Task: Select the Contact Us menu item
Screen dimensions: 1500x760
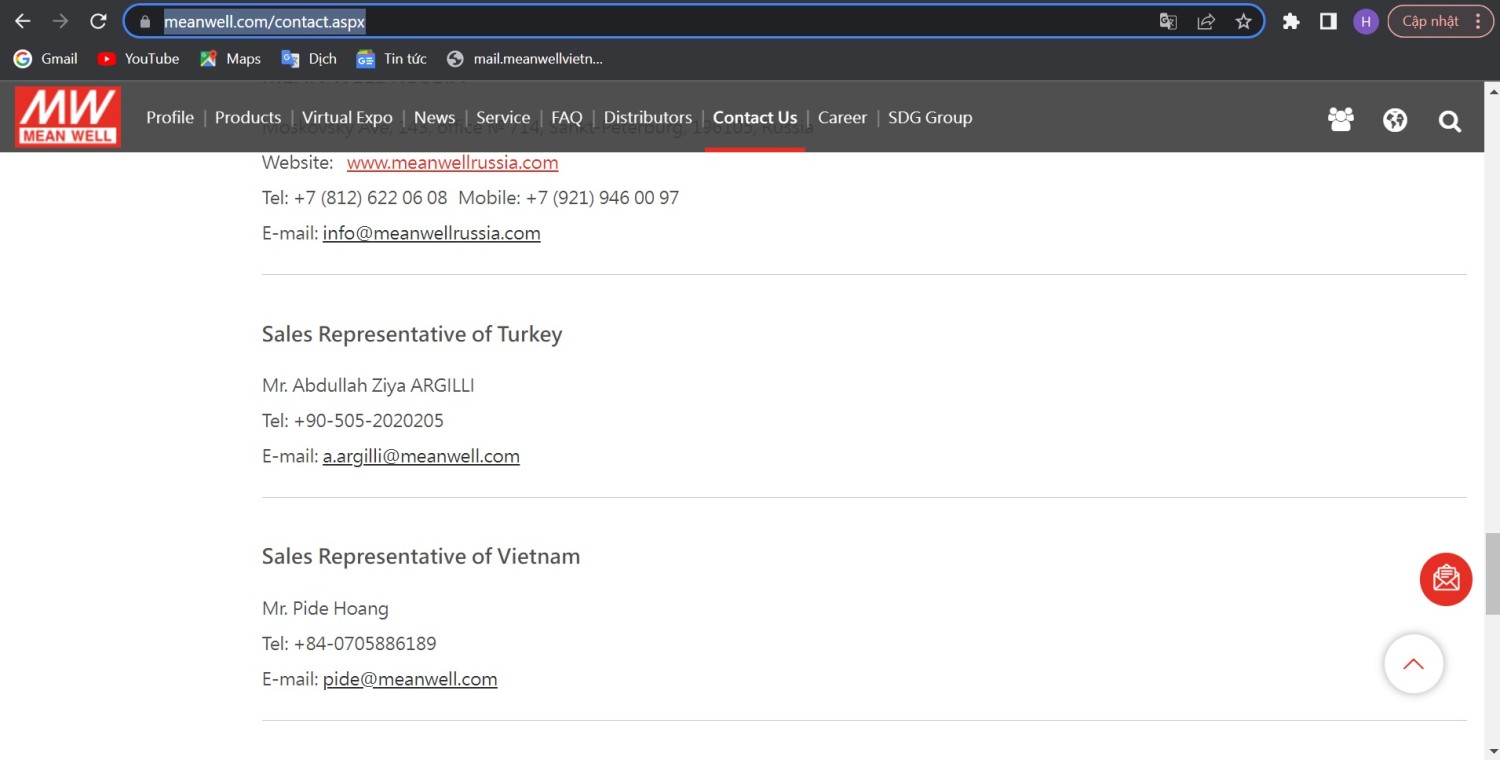Action: (755, 117)
